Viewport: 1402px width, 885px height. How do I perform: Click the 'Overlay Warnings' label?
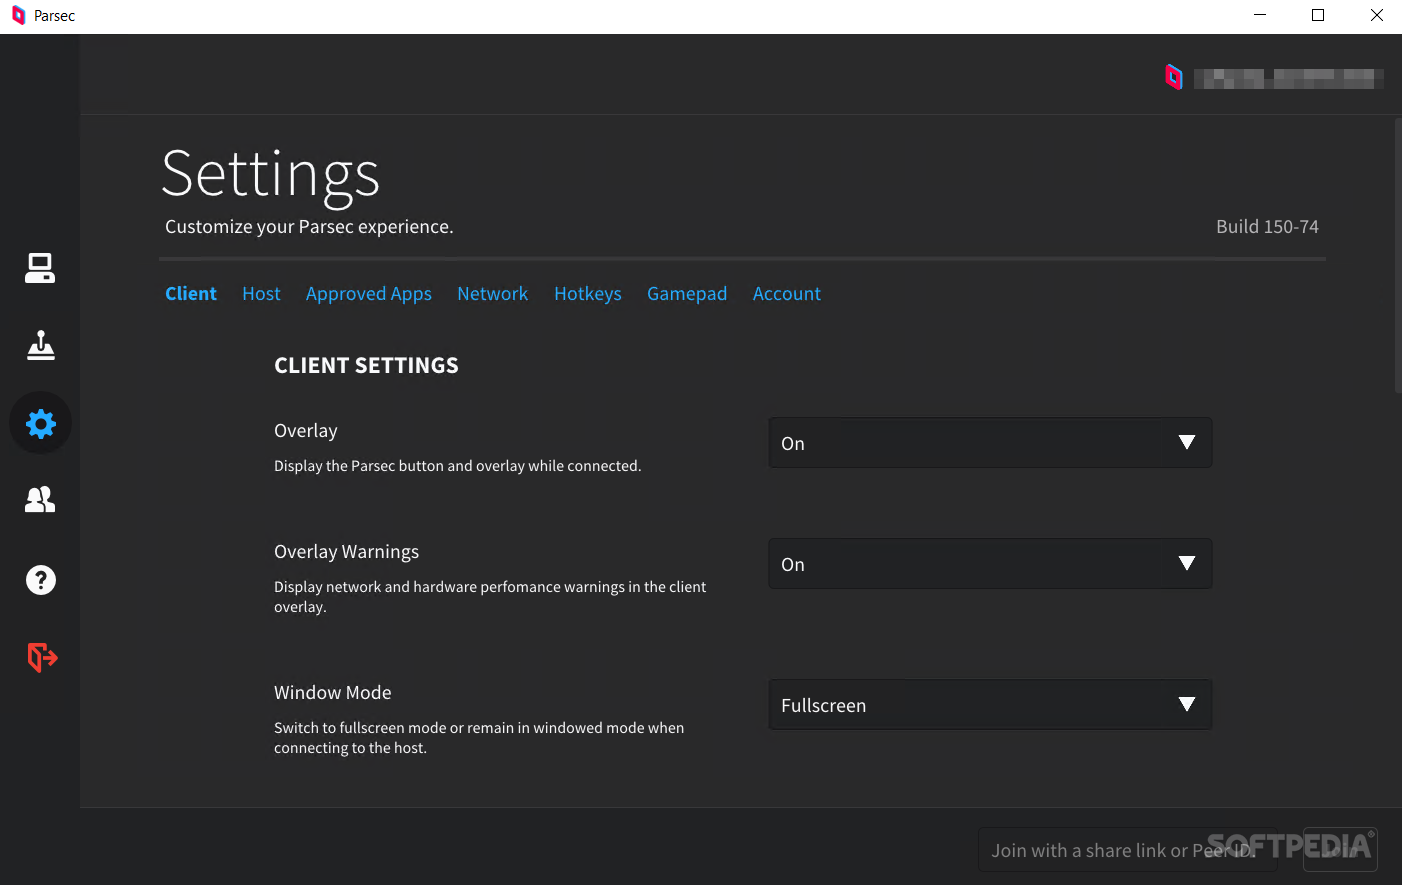pos(346,552)
